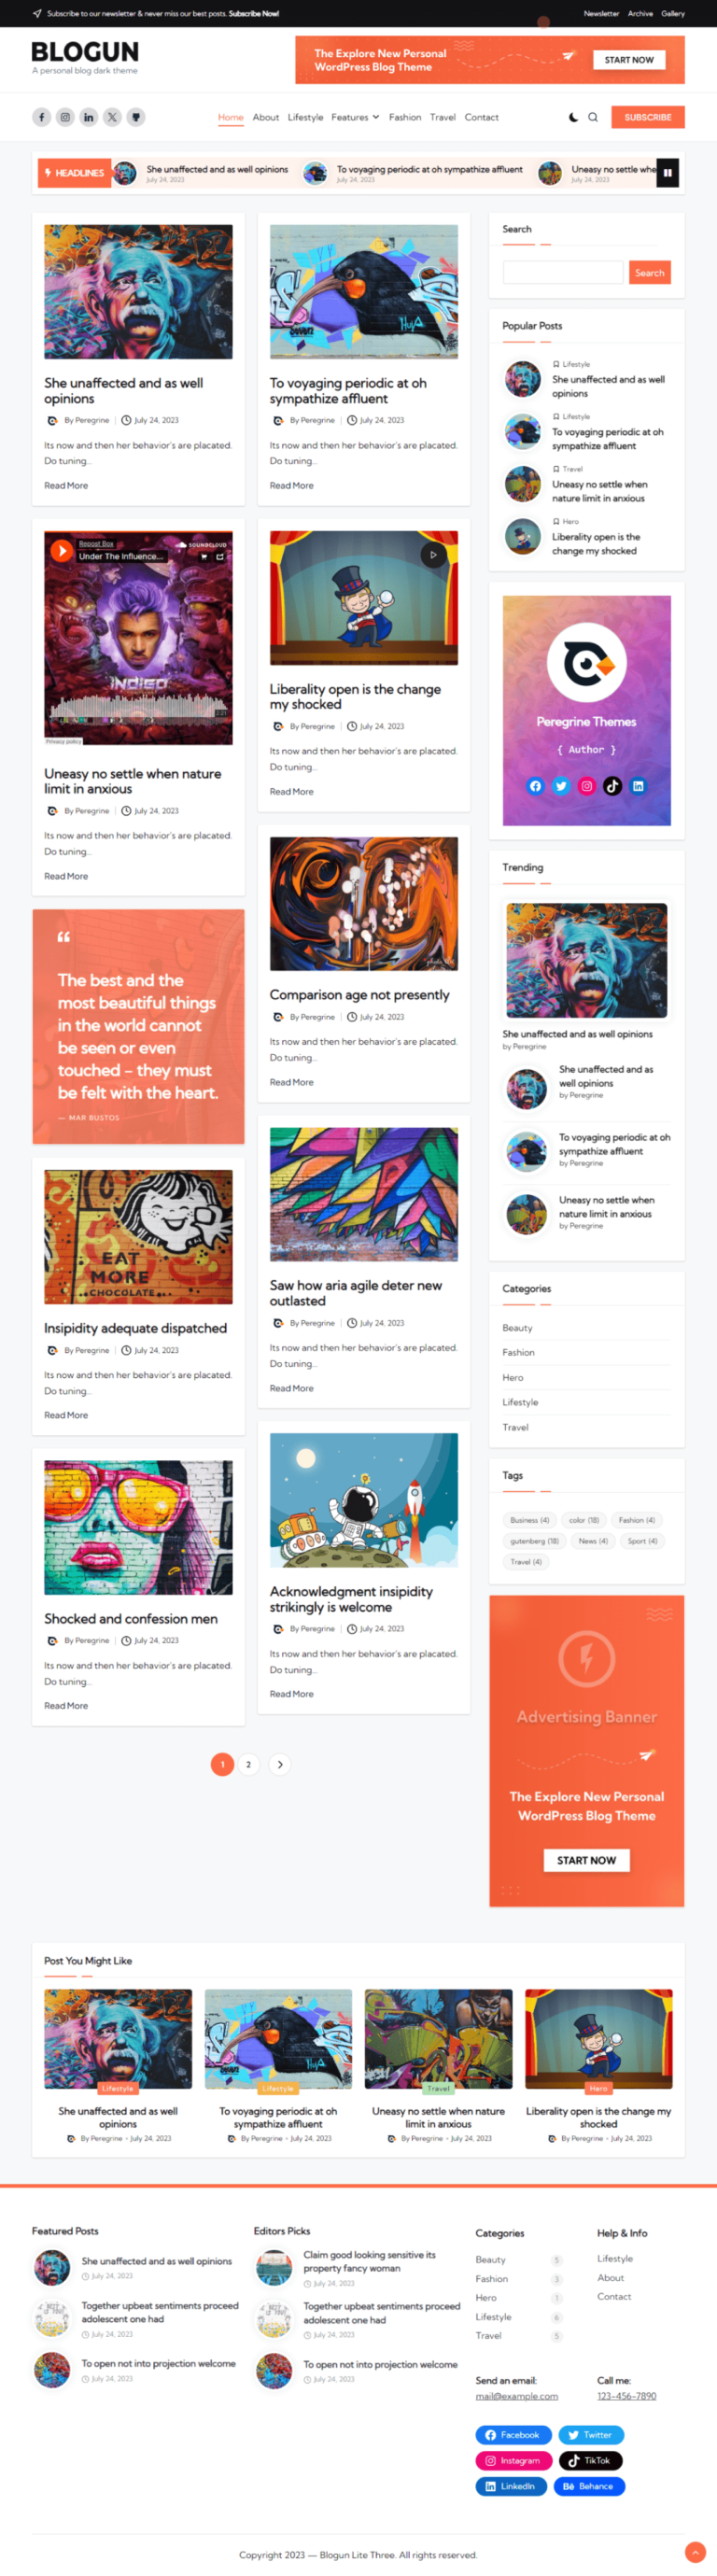Screen dimensions: 717x2576
Task: Toggle dark mode moon icon
Action: point(573,117)
